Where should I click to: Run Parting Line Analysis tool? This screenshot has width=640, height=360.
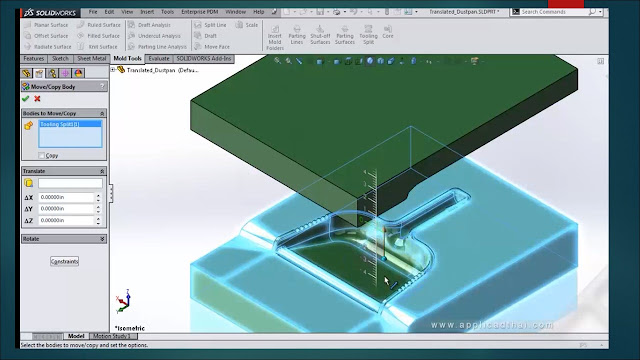tap(158, 47)
